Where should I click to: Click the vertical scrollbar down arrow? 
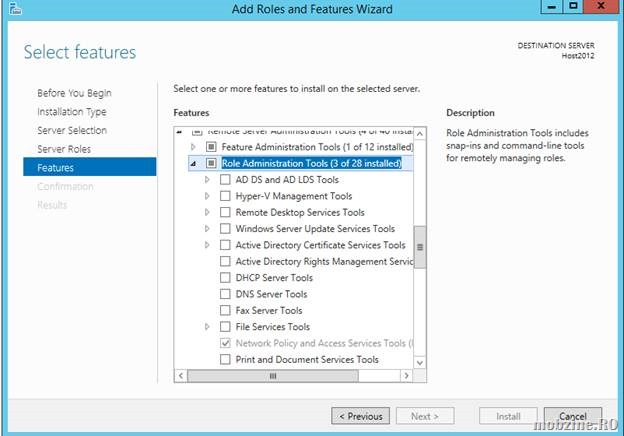[x=420, y=362]
